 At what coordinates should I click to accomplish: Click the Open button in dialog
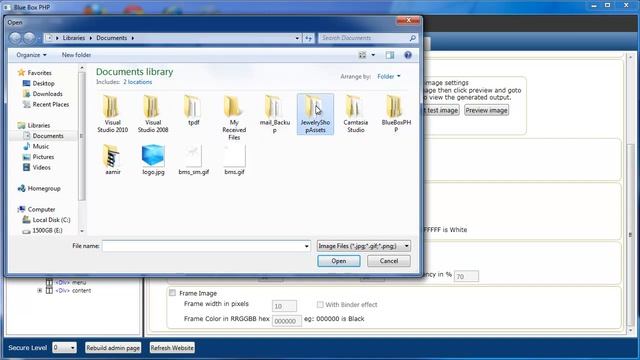tap(339, 261)
